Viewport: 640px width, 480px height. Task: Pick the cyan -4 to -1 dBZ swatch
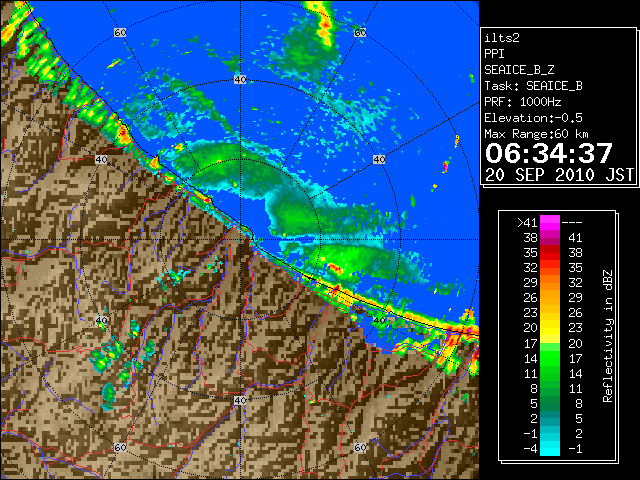550,448
